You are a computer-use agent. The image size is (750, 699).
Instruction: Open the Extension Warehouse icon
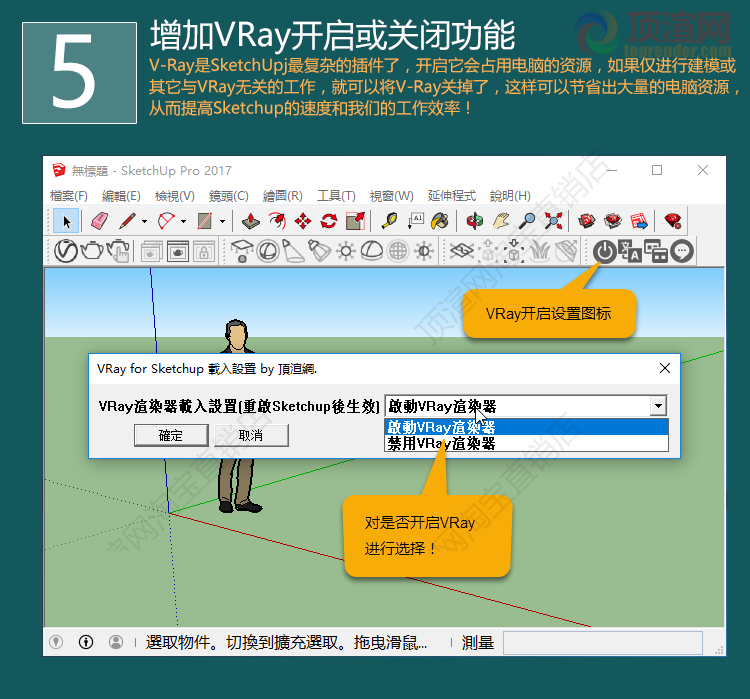pos(613,222)
